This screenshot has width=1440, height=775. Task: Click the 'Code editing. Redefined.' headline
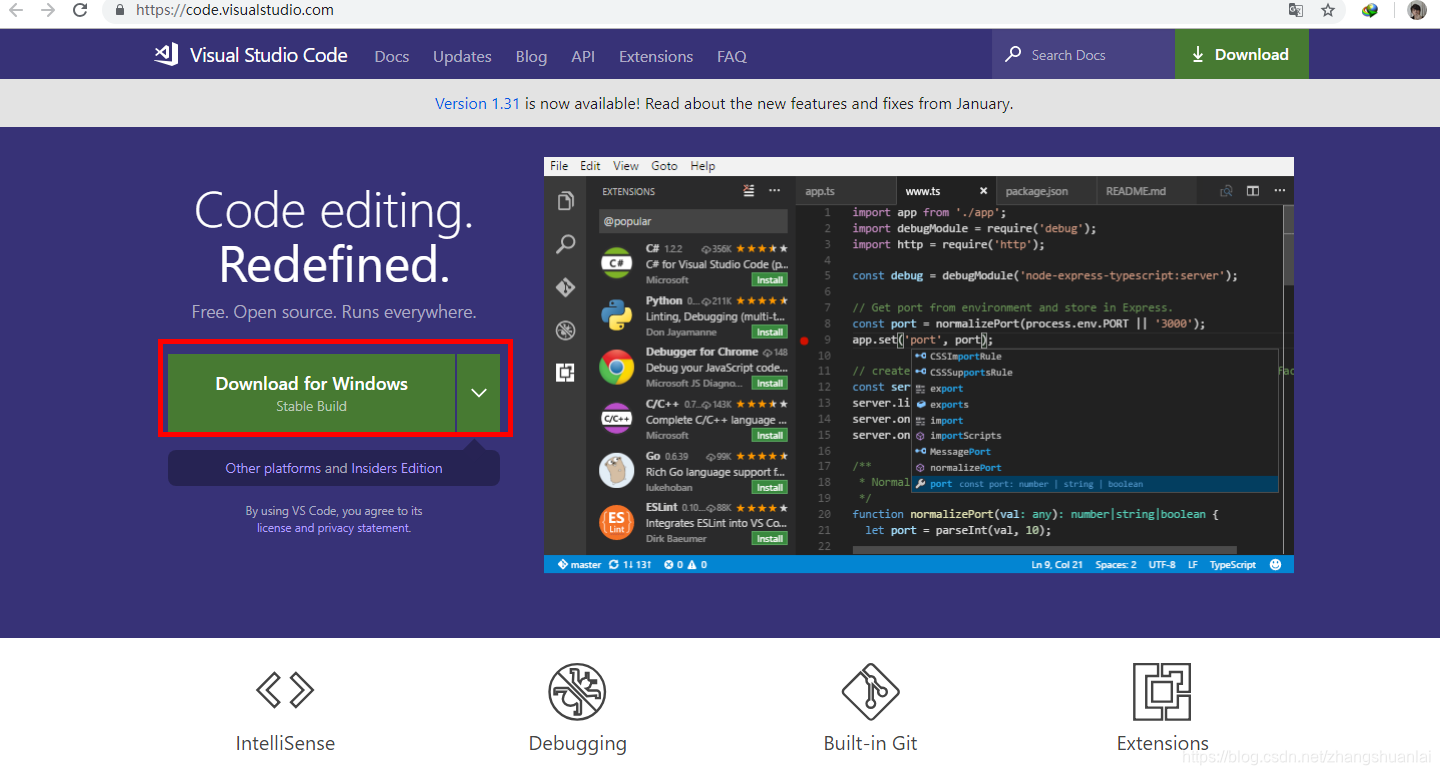(x=334, y=238)
